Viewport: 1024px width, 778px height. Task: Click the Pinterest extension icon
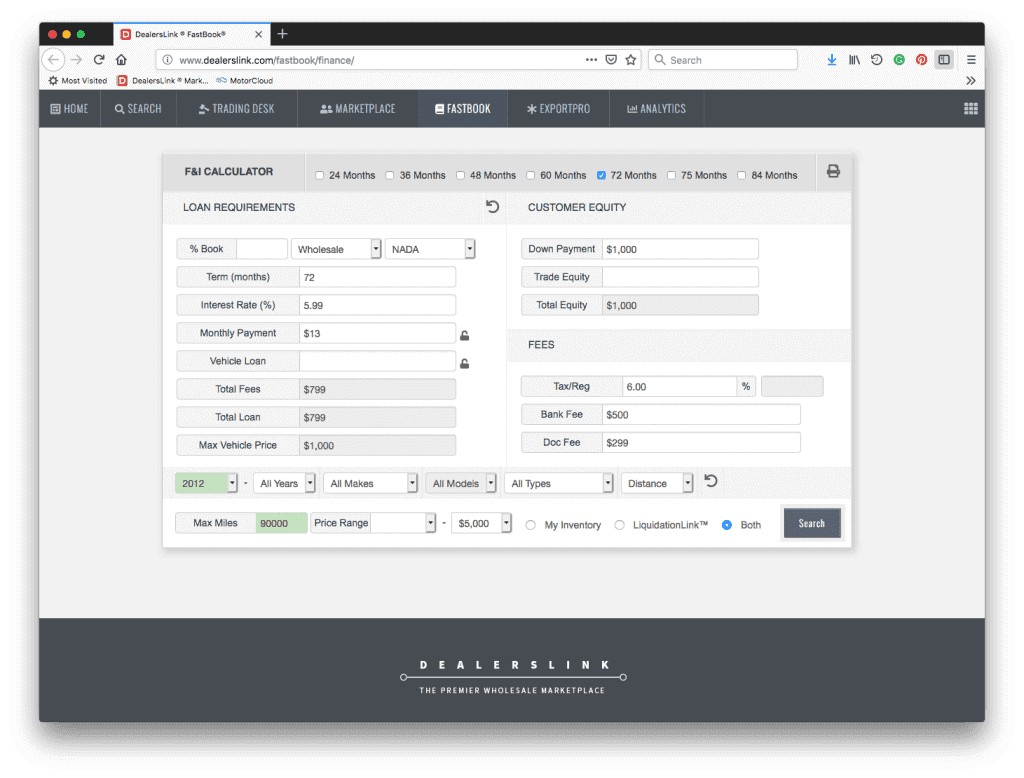(x=921, y=59)
